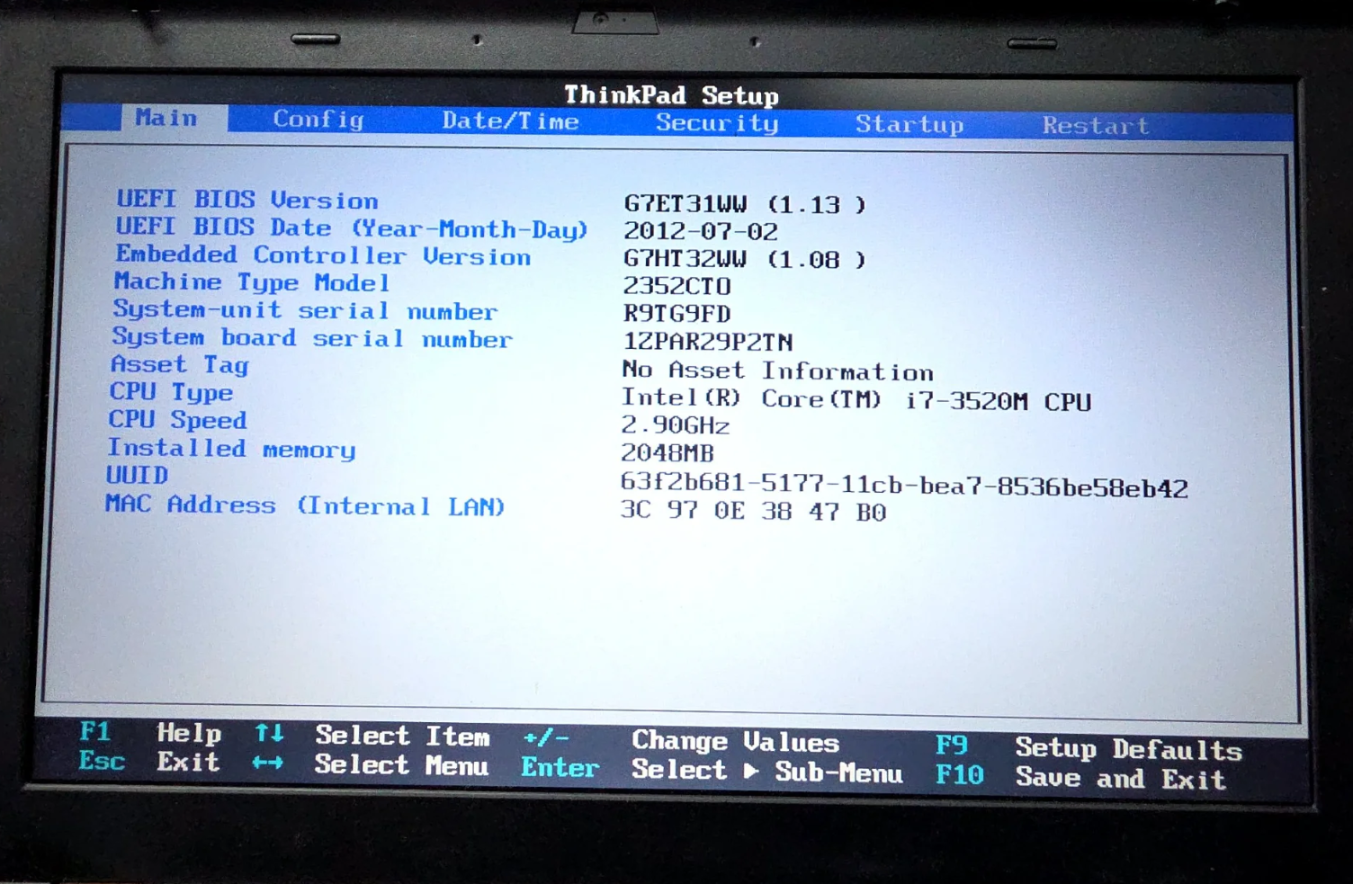The height and width of the screenshot is (884, 1353).
Task: Click the ThinkPad Setup title
Action: click(671, 96)
